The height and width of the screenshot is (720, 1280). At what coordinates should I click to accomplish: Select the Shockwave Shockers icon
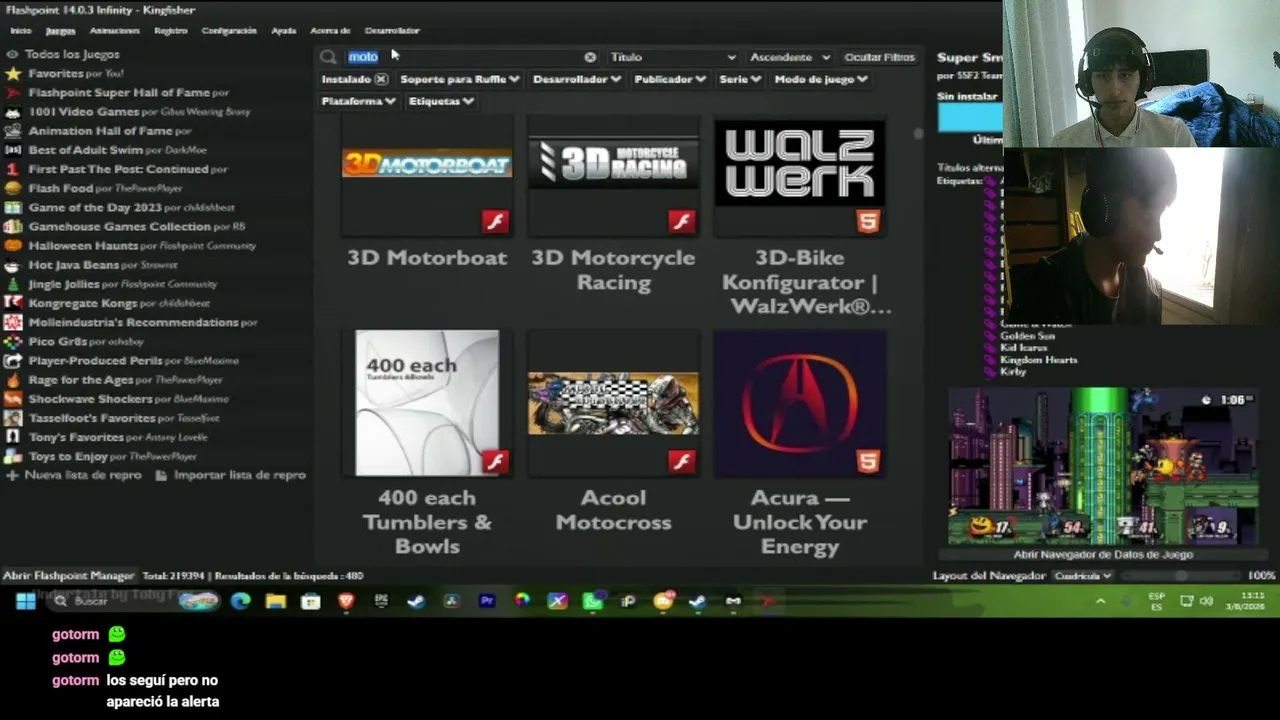tap(13, 399)
